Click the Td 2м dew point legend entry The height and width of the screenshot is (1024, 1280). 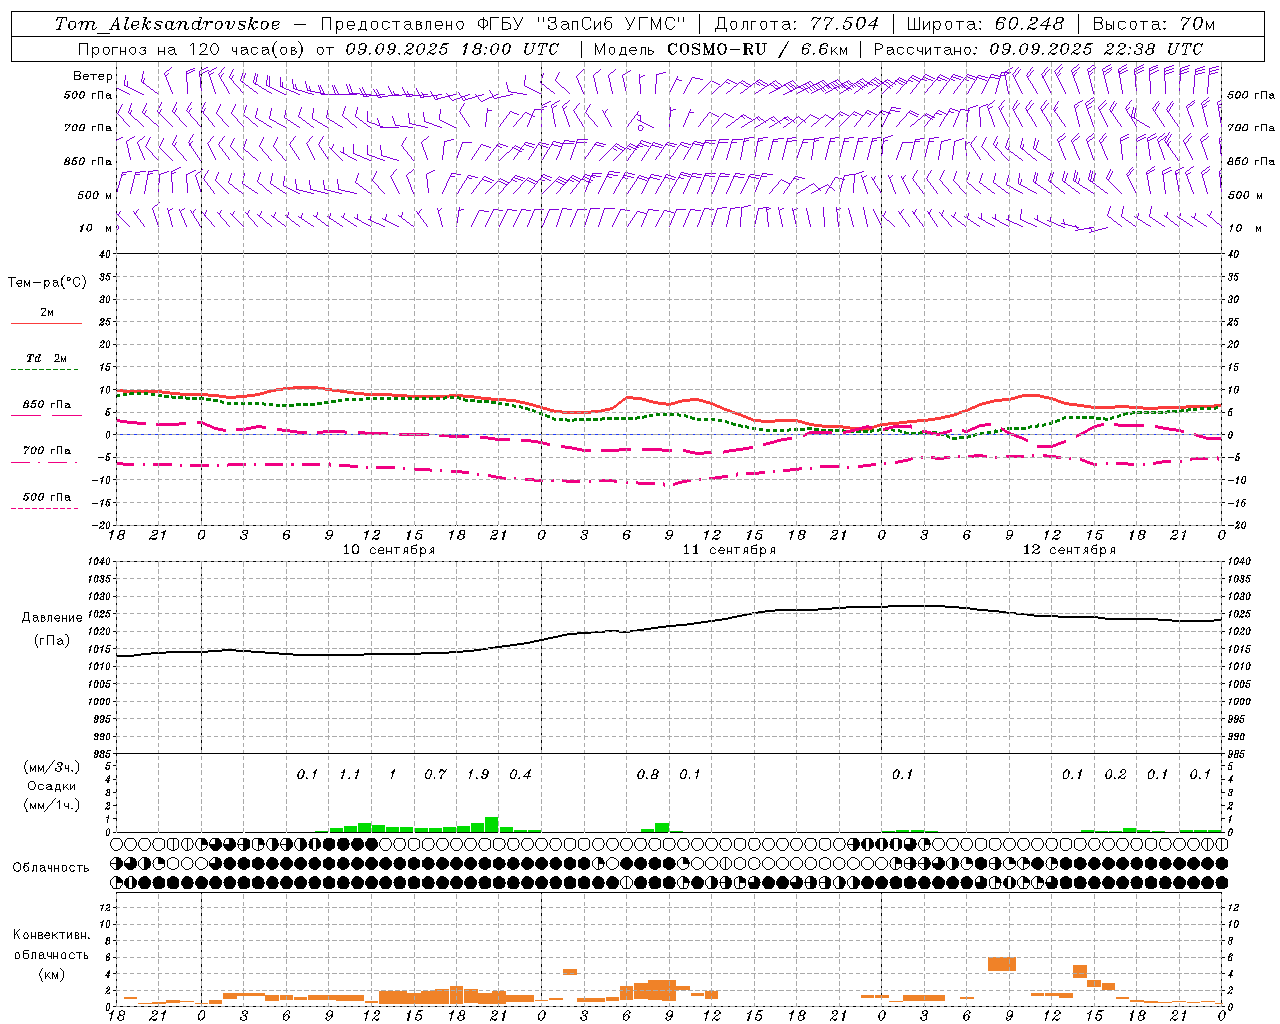(x=46, y=362)
